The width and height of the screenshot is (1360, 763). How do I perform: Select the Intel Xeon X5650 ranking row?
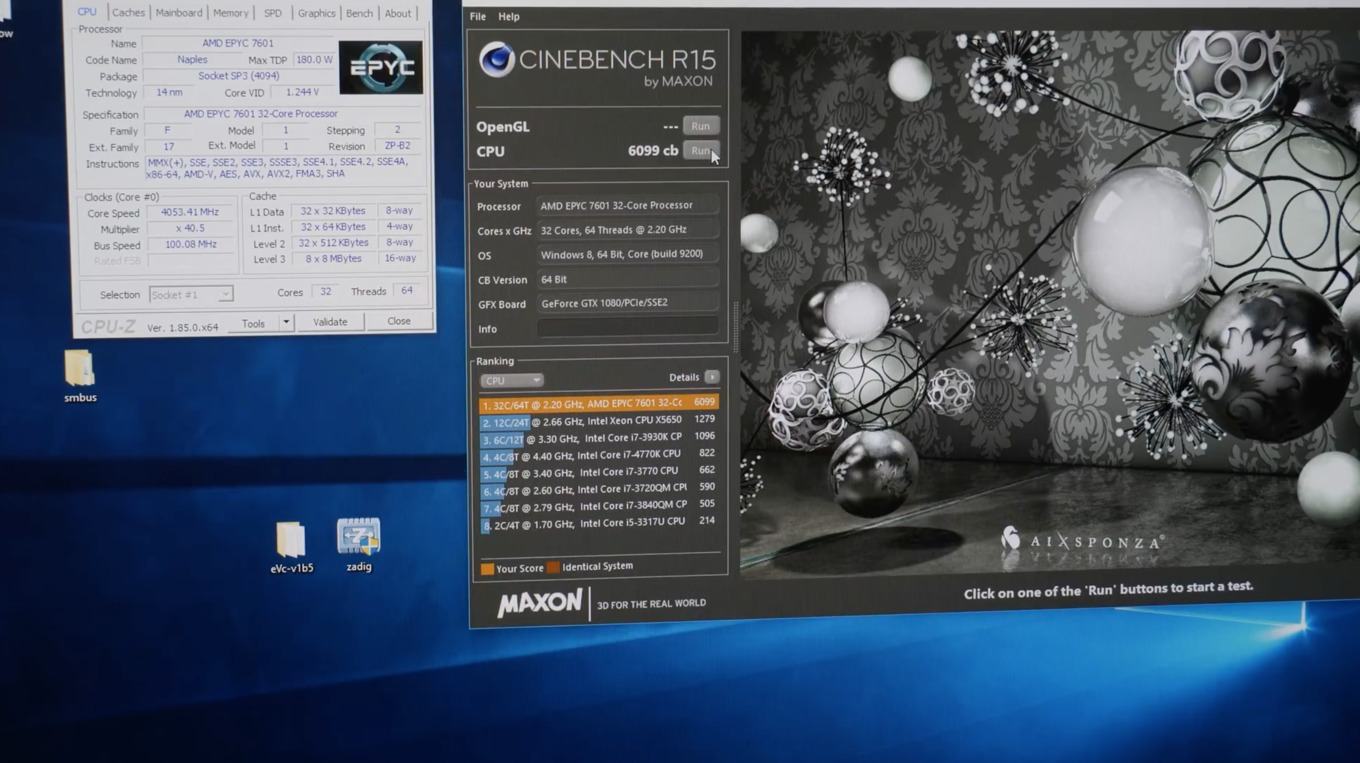599,421
